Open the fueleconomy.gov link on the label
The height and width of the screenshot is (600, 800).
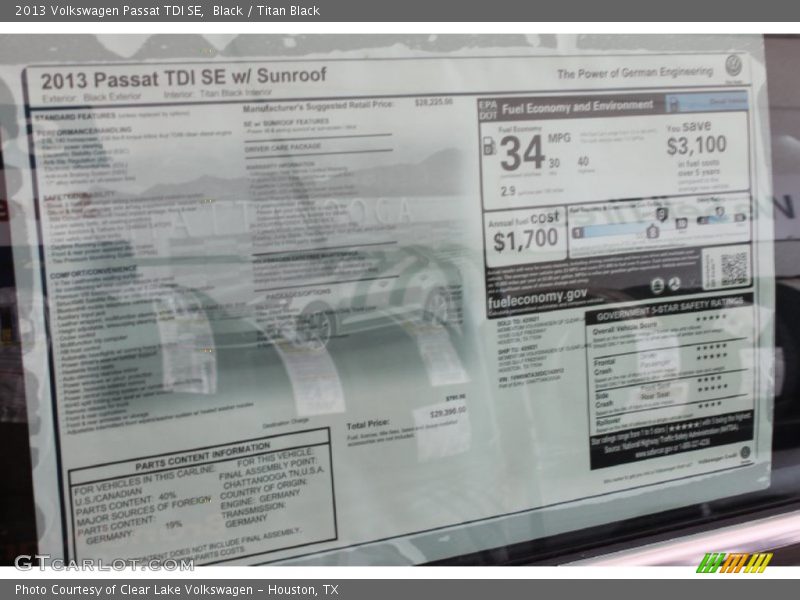[538, 298]
